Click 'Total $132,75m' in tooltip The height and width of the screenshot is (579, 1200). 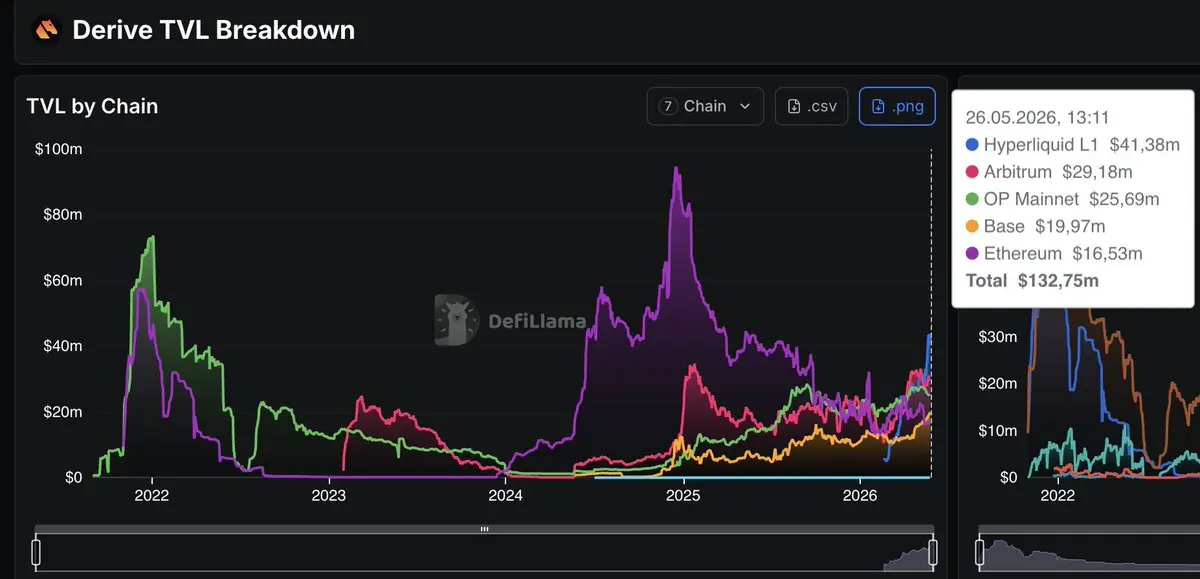1032,281
